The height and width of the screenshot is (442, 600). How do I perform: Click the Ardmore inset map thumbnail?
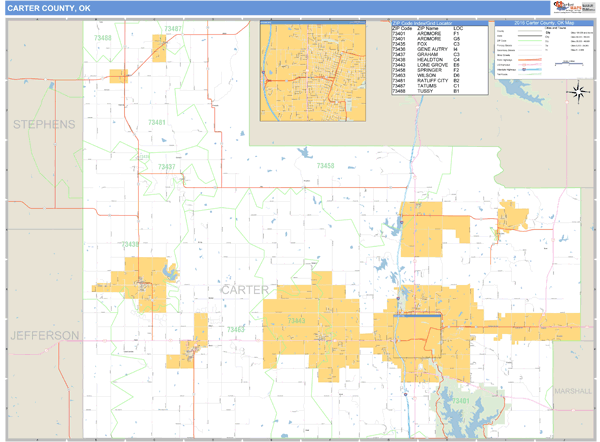point(324,60)
